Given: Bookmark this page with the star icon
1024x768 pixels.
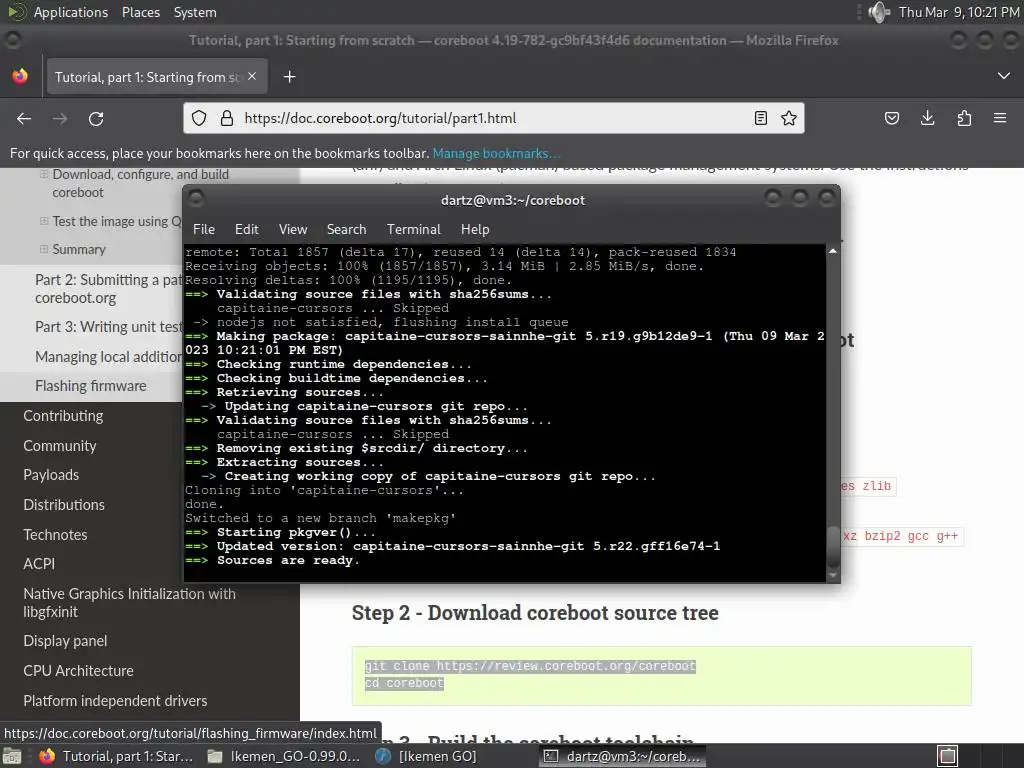Looking at the screenshot, I should click(789, 118).
